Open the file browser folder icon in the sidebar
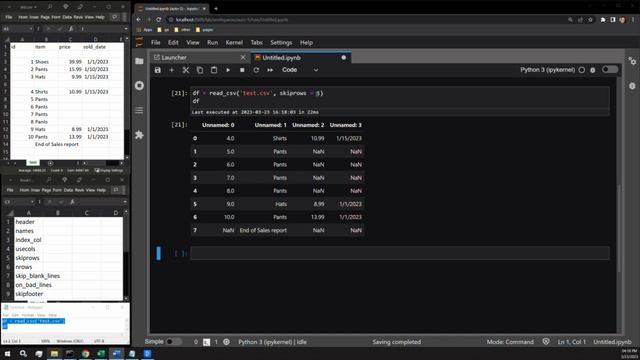This screenshot has width=640, height=360. tap(139, 61)
